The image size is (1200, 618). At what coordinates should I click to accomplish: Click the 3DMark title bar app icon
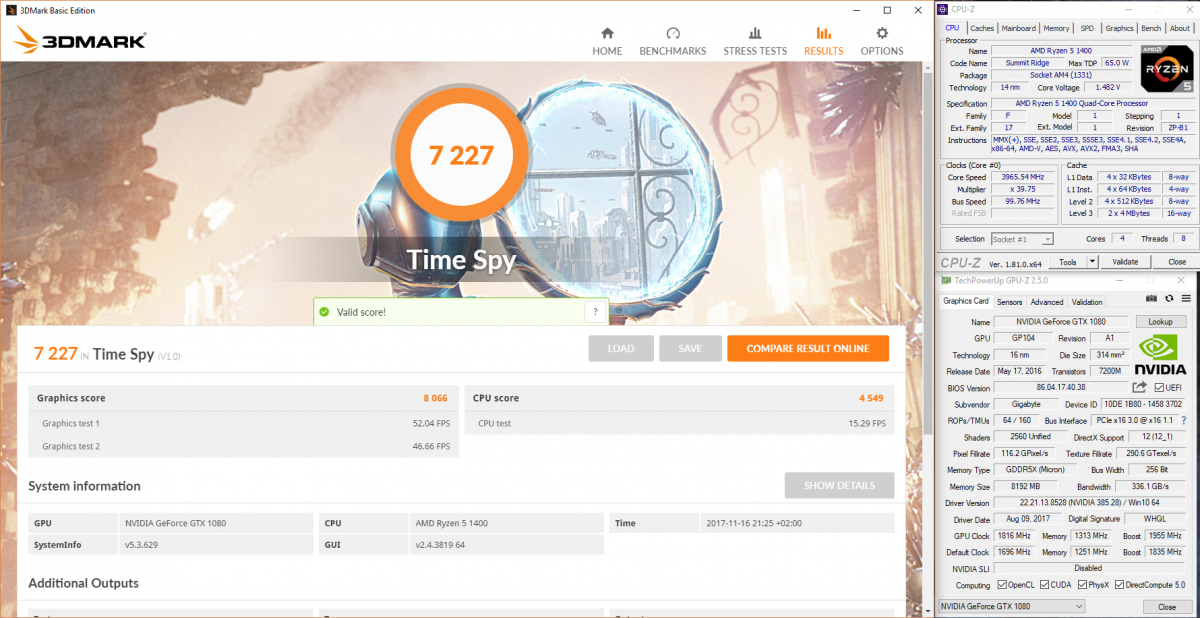10,8
